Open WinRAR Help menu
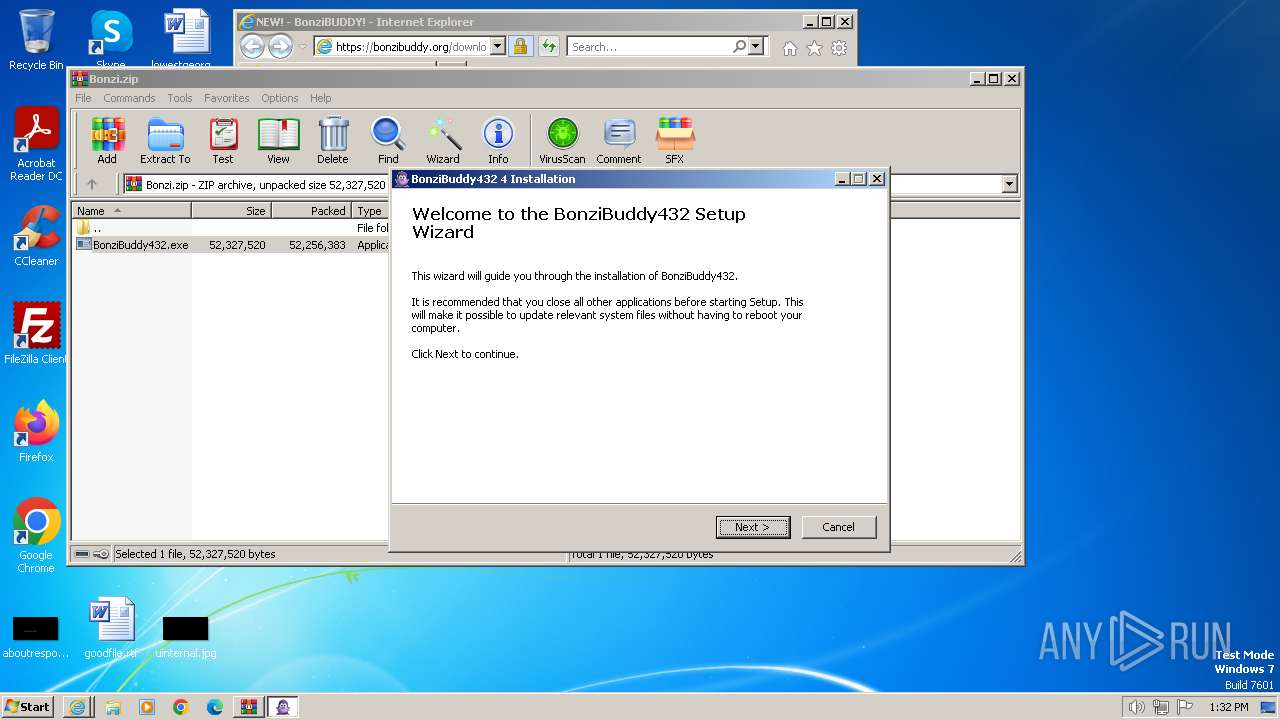Viewport: 1280px width, 720px height. (320, 98)
